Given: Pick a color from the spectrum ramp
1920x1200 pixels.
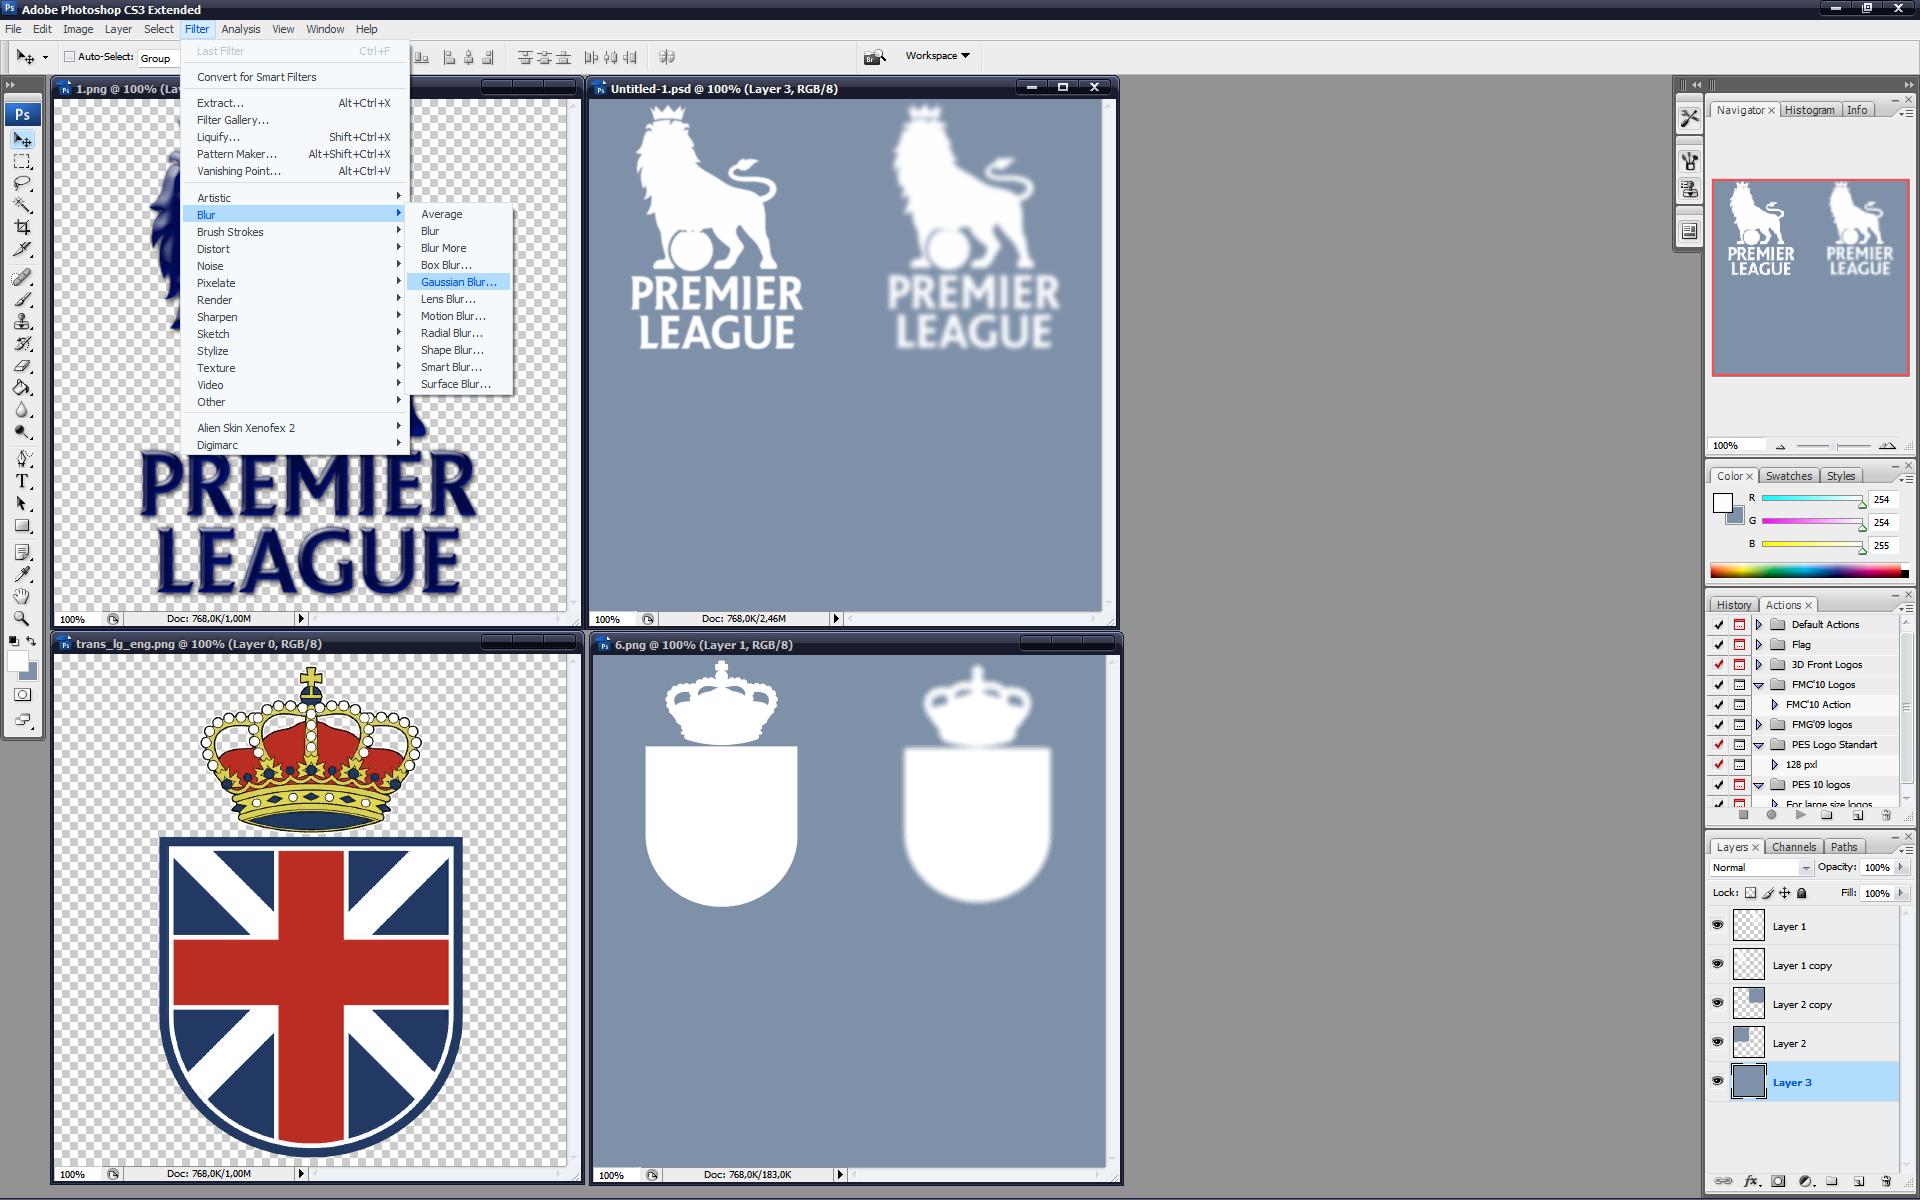Looking at the screenshot, I should click(x=1808, y=572).
